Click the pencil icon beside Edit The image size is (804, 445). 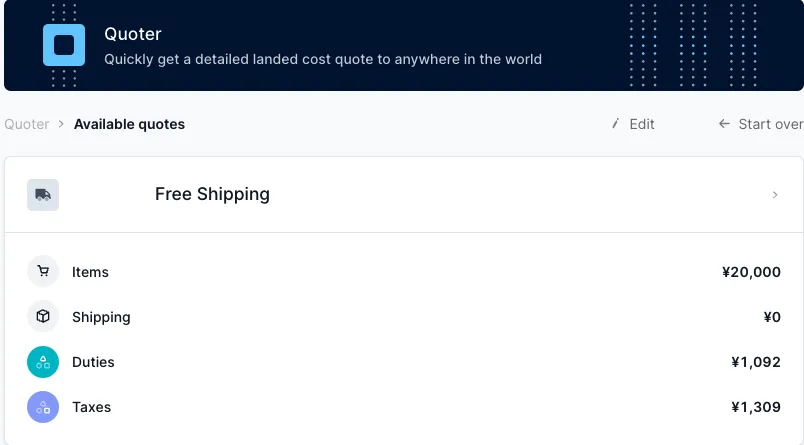(616, 124)
